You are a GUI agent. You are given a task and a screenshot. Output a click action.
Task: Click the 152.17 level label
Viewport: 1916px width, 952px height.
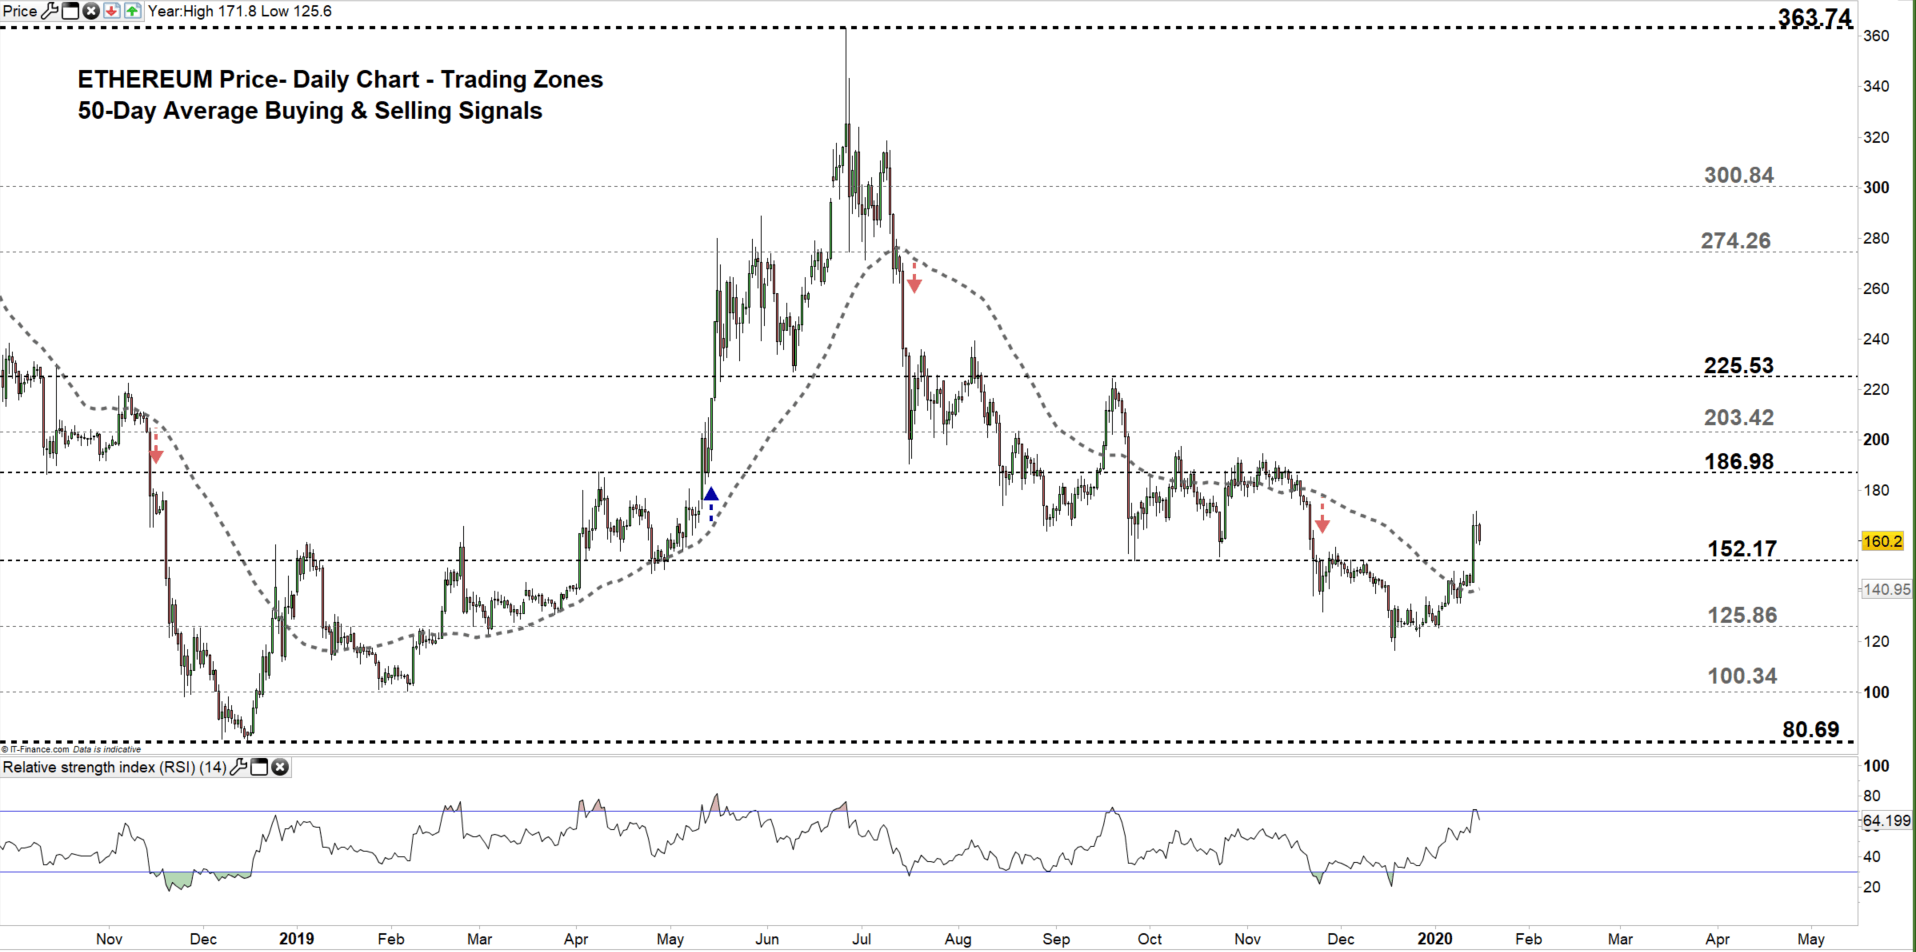tap(1742, 549)
